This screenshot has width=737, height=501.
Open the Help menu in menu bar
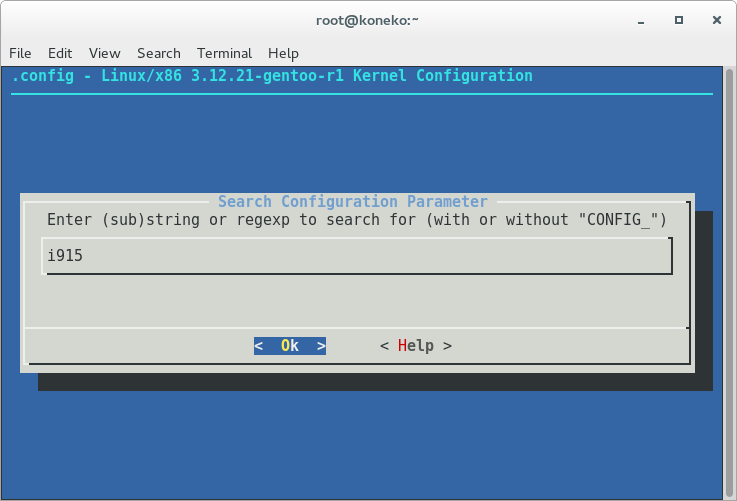tap(283, 53)
